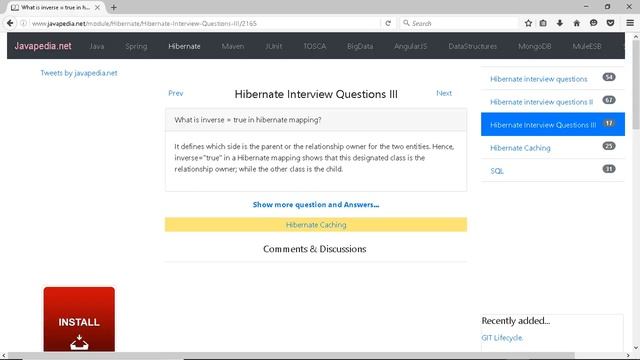Screen dimensions: 640x360
Task: Open Tweets by javapedia.net link
Action: [79, 73]
